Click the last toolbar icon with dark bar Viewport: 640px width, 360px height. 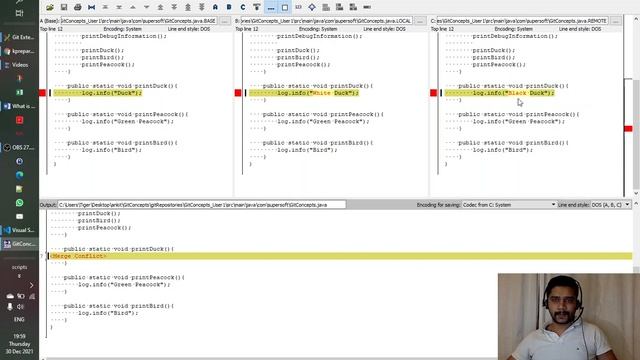coord(367,7)
